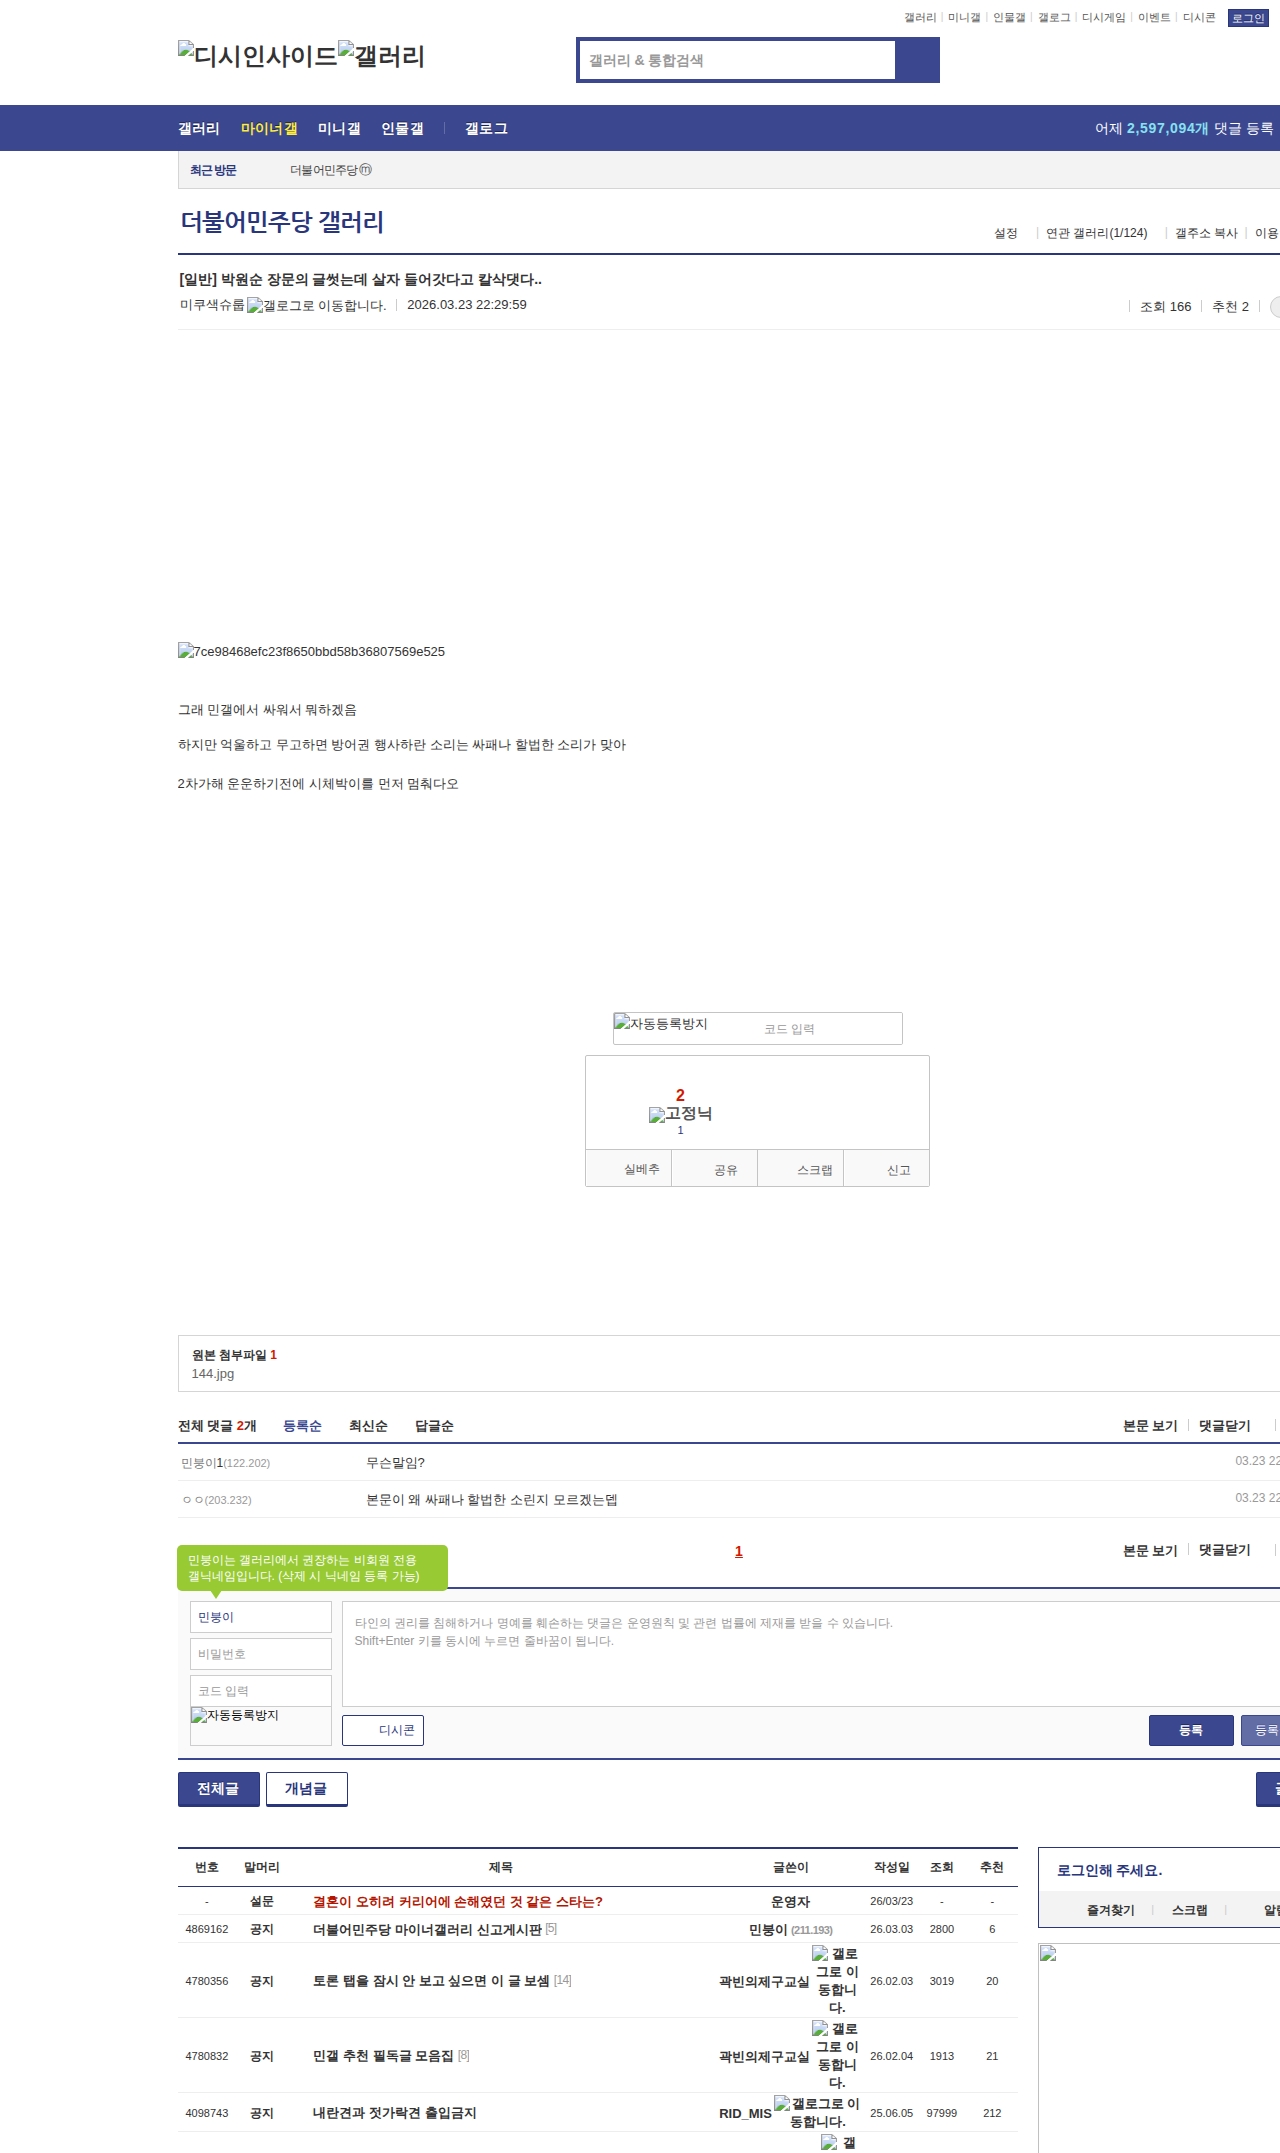
Task: Click the 디시인사이드 logo image
Action: 258,55
